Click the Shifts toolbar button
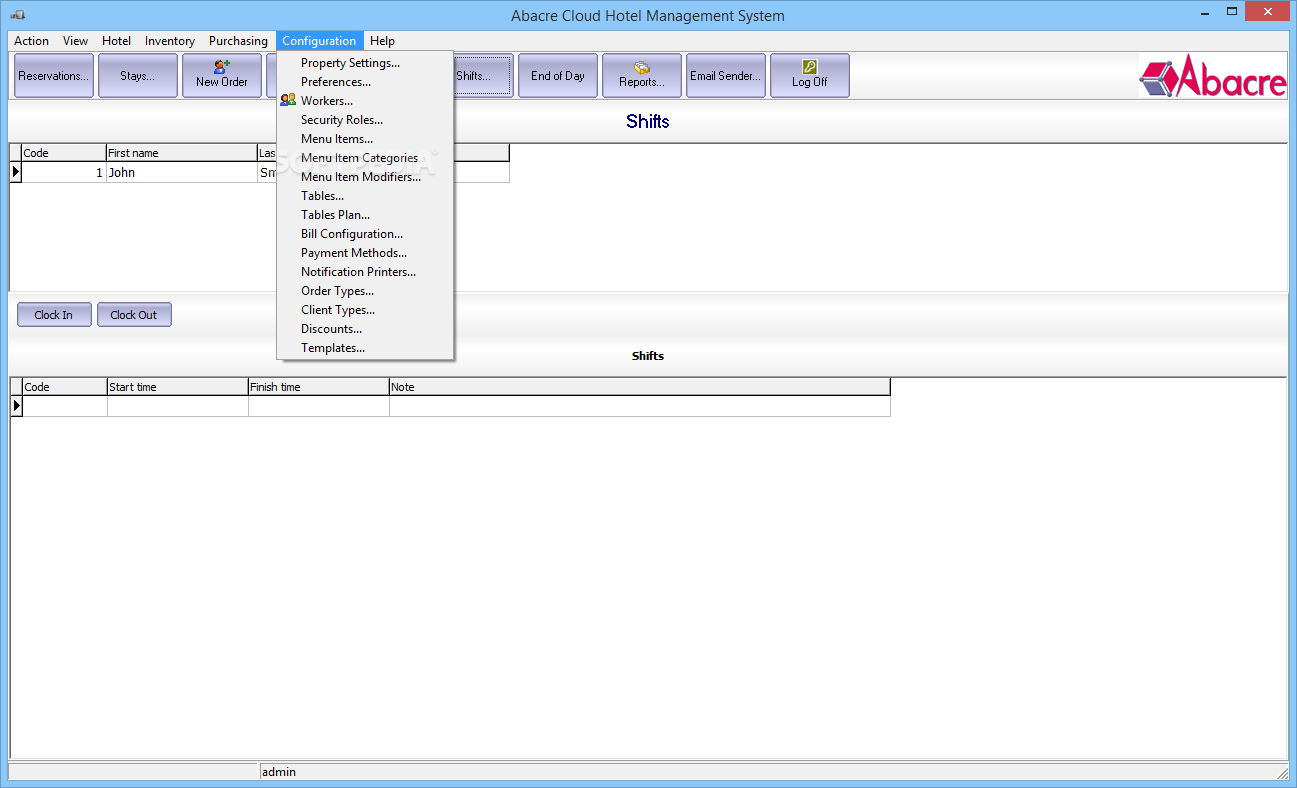 coord(483,75)
